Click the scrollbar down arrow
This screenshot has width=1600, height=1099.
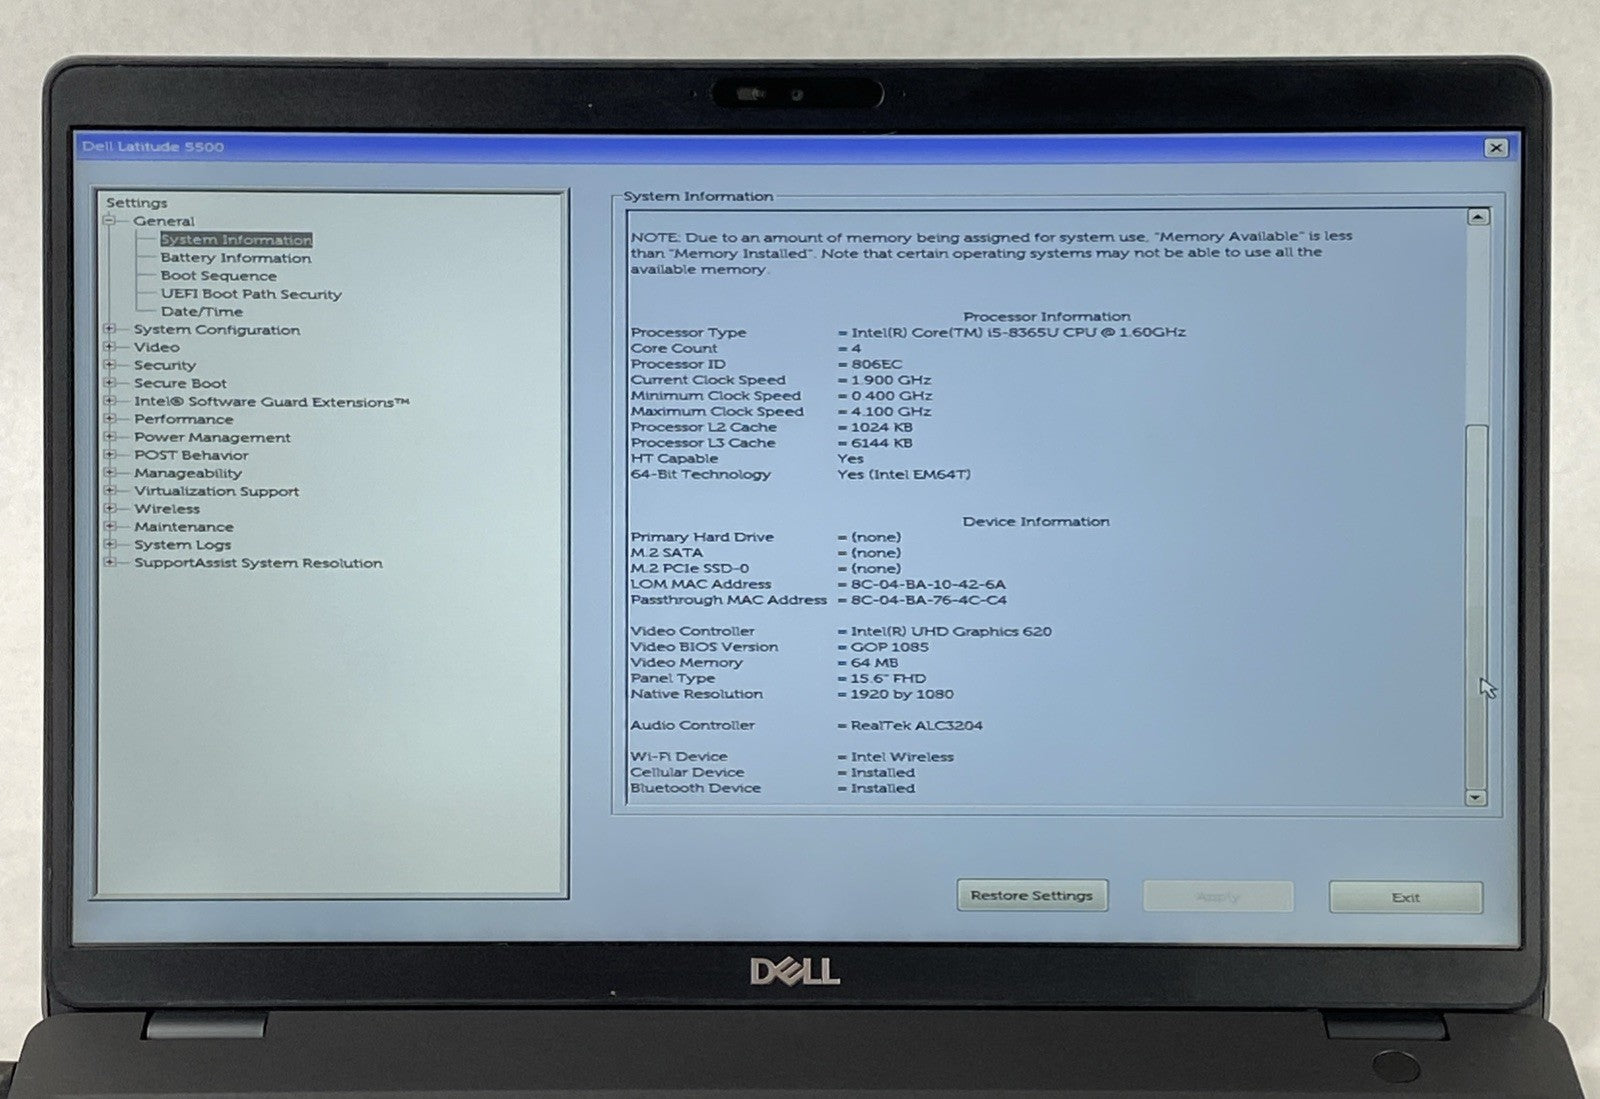(x=1476, y=797)
